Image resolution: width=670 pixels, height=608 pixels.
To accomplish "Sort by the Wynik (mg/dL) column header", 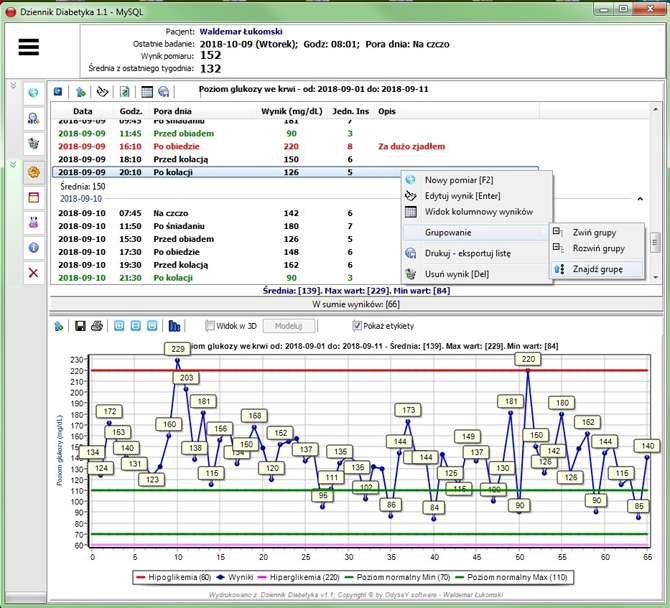I will click(x=292, y=111).
